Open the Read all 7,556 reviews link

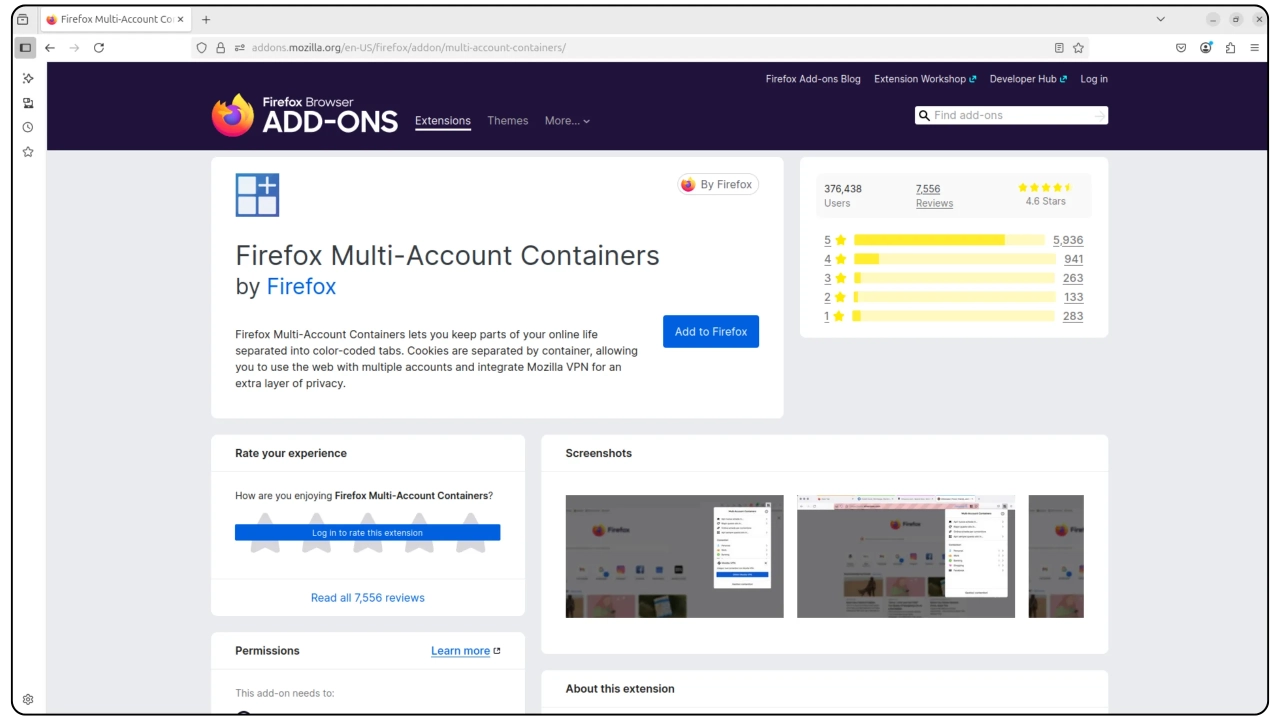(x=367, y=597)
